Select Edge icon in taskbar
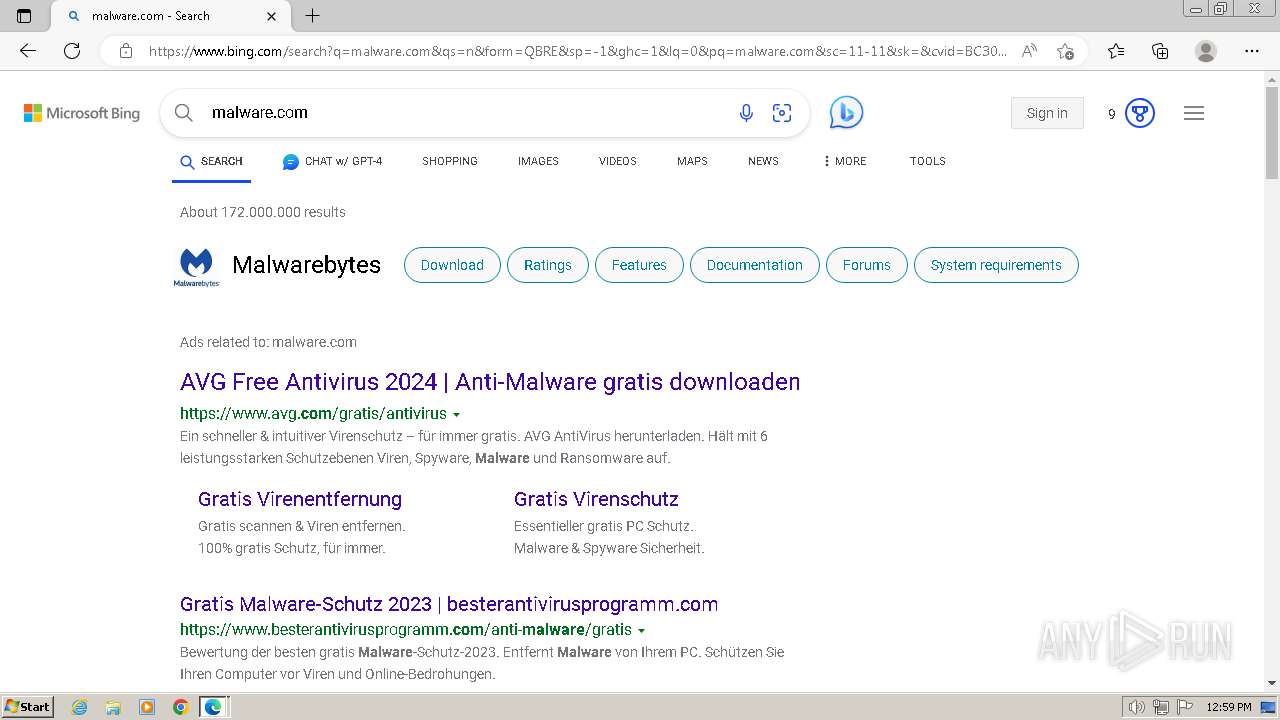The width and height of the screenshot is (1280, 720). [x=213, y=707]
